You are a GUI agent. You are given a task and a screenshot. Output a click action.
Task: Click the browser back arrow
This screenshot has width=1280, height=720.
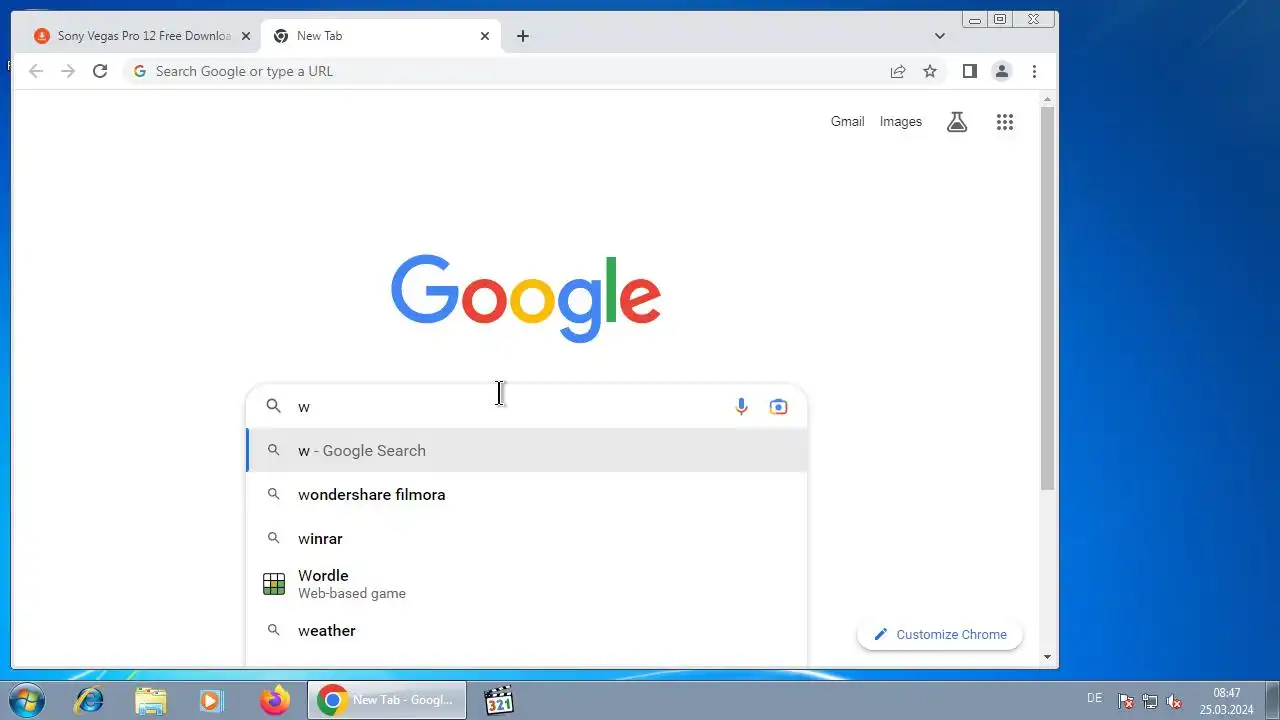click(x=36, y=71)
